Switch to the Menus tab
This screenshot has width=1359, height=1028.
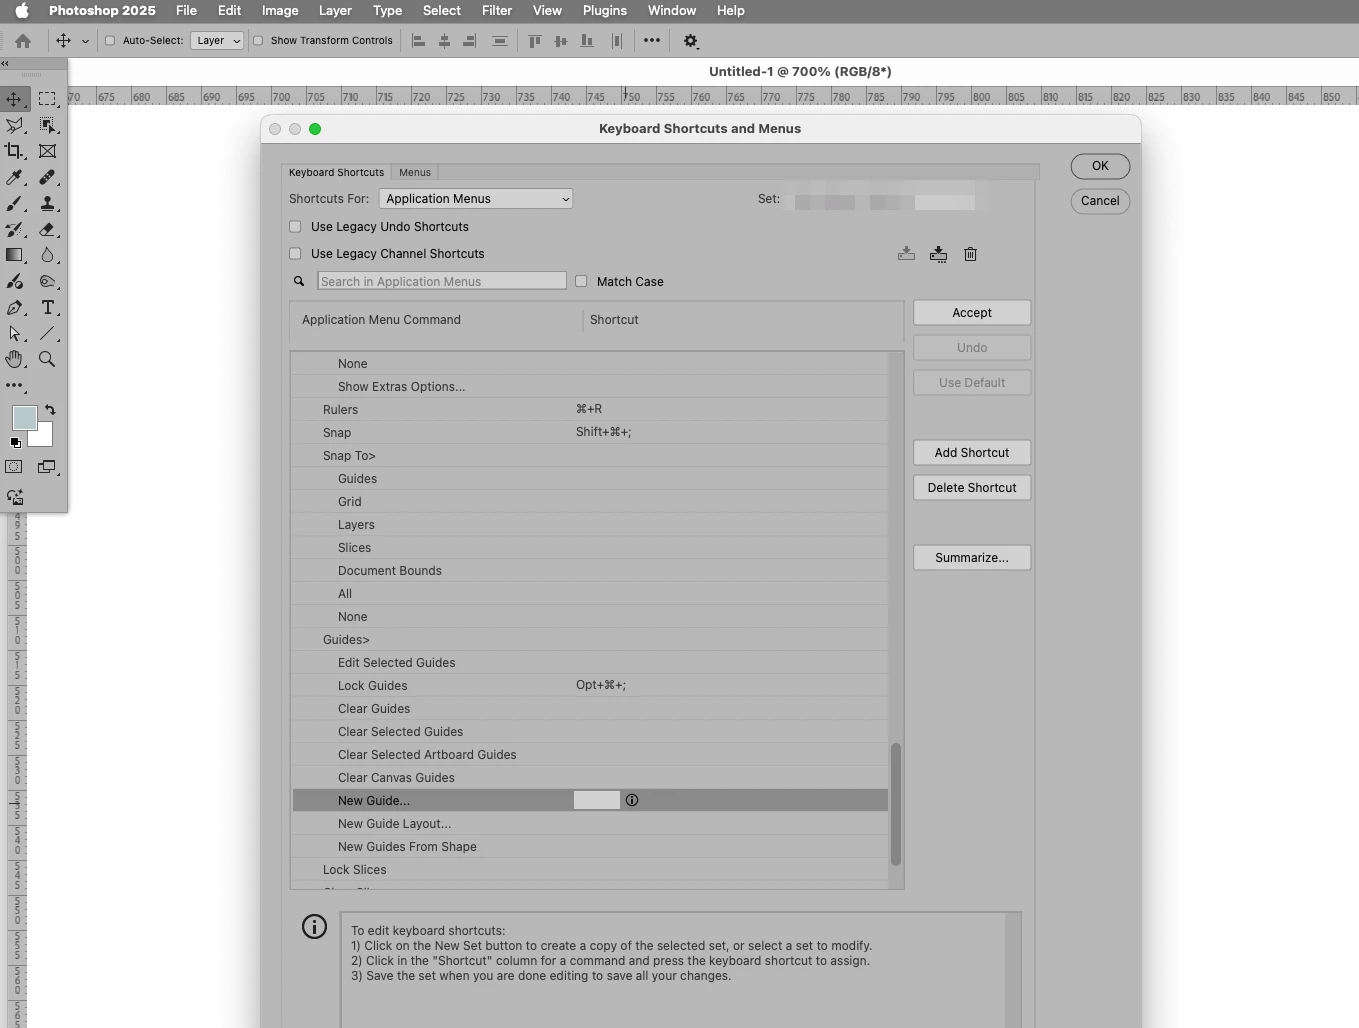pyautogui.click(x=415, y=172)
